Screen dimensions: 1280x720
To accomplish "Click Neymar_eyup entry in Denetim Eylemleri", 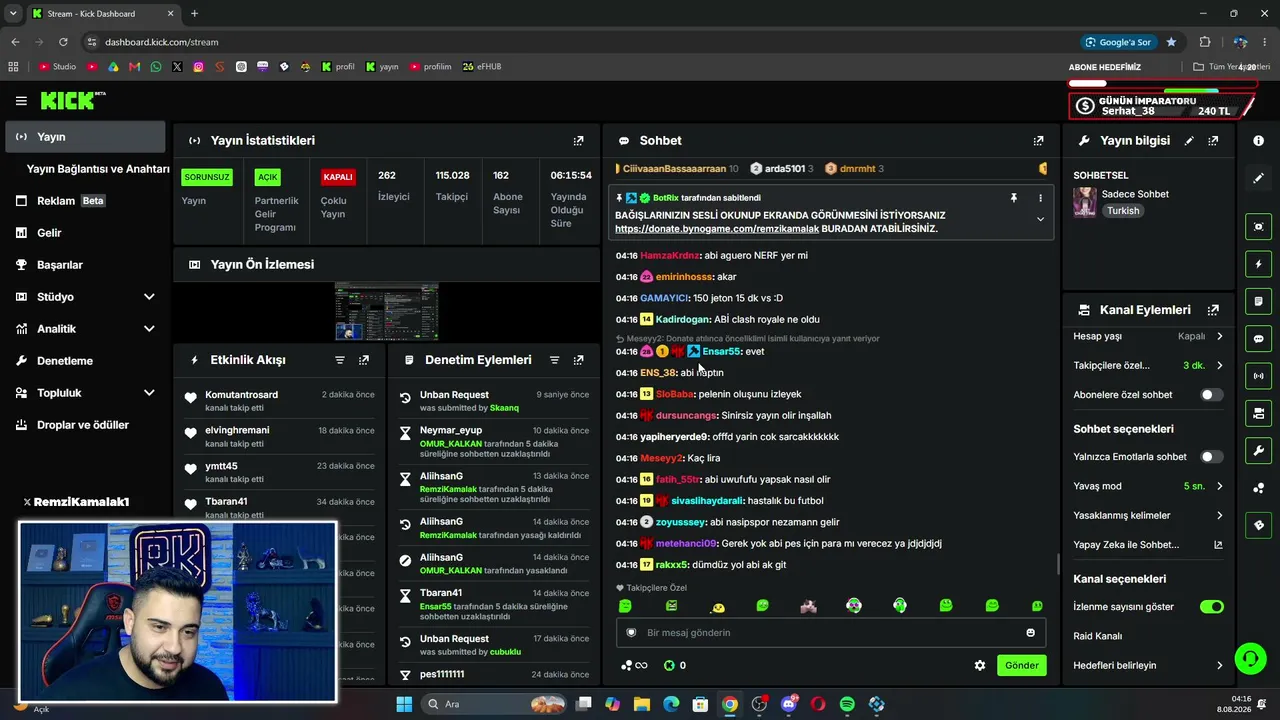I will [x=451, y=431].
